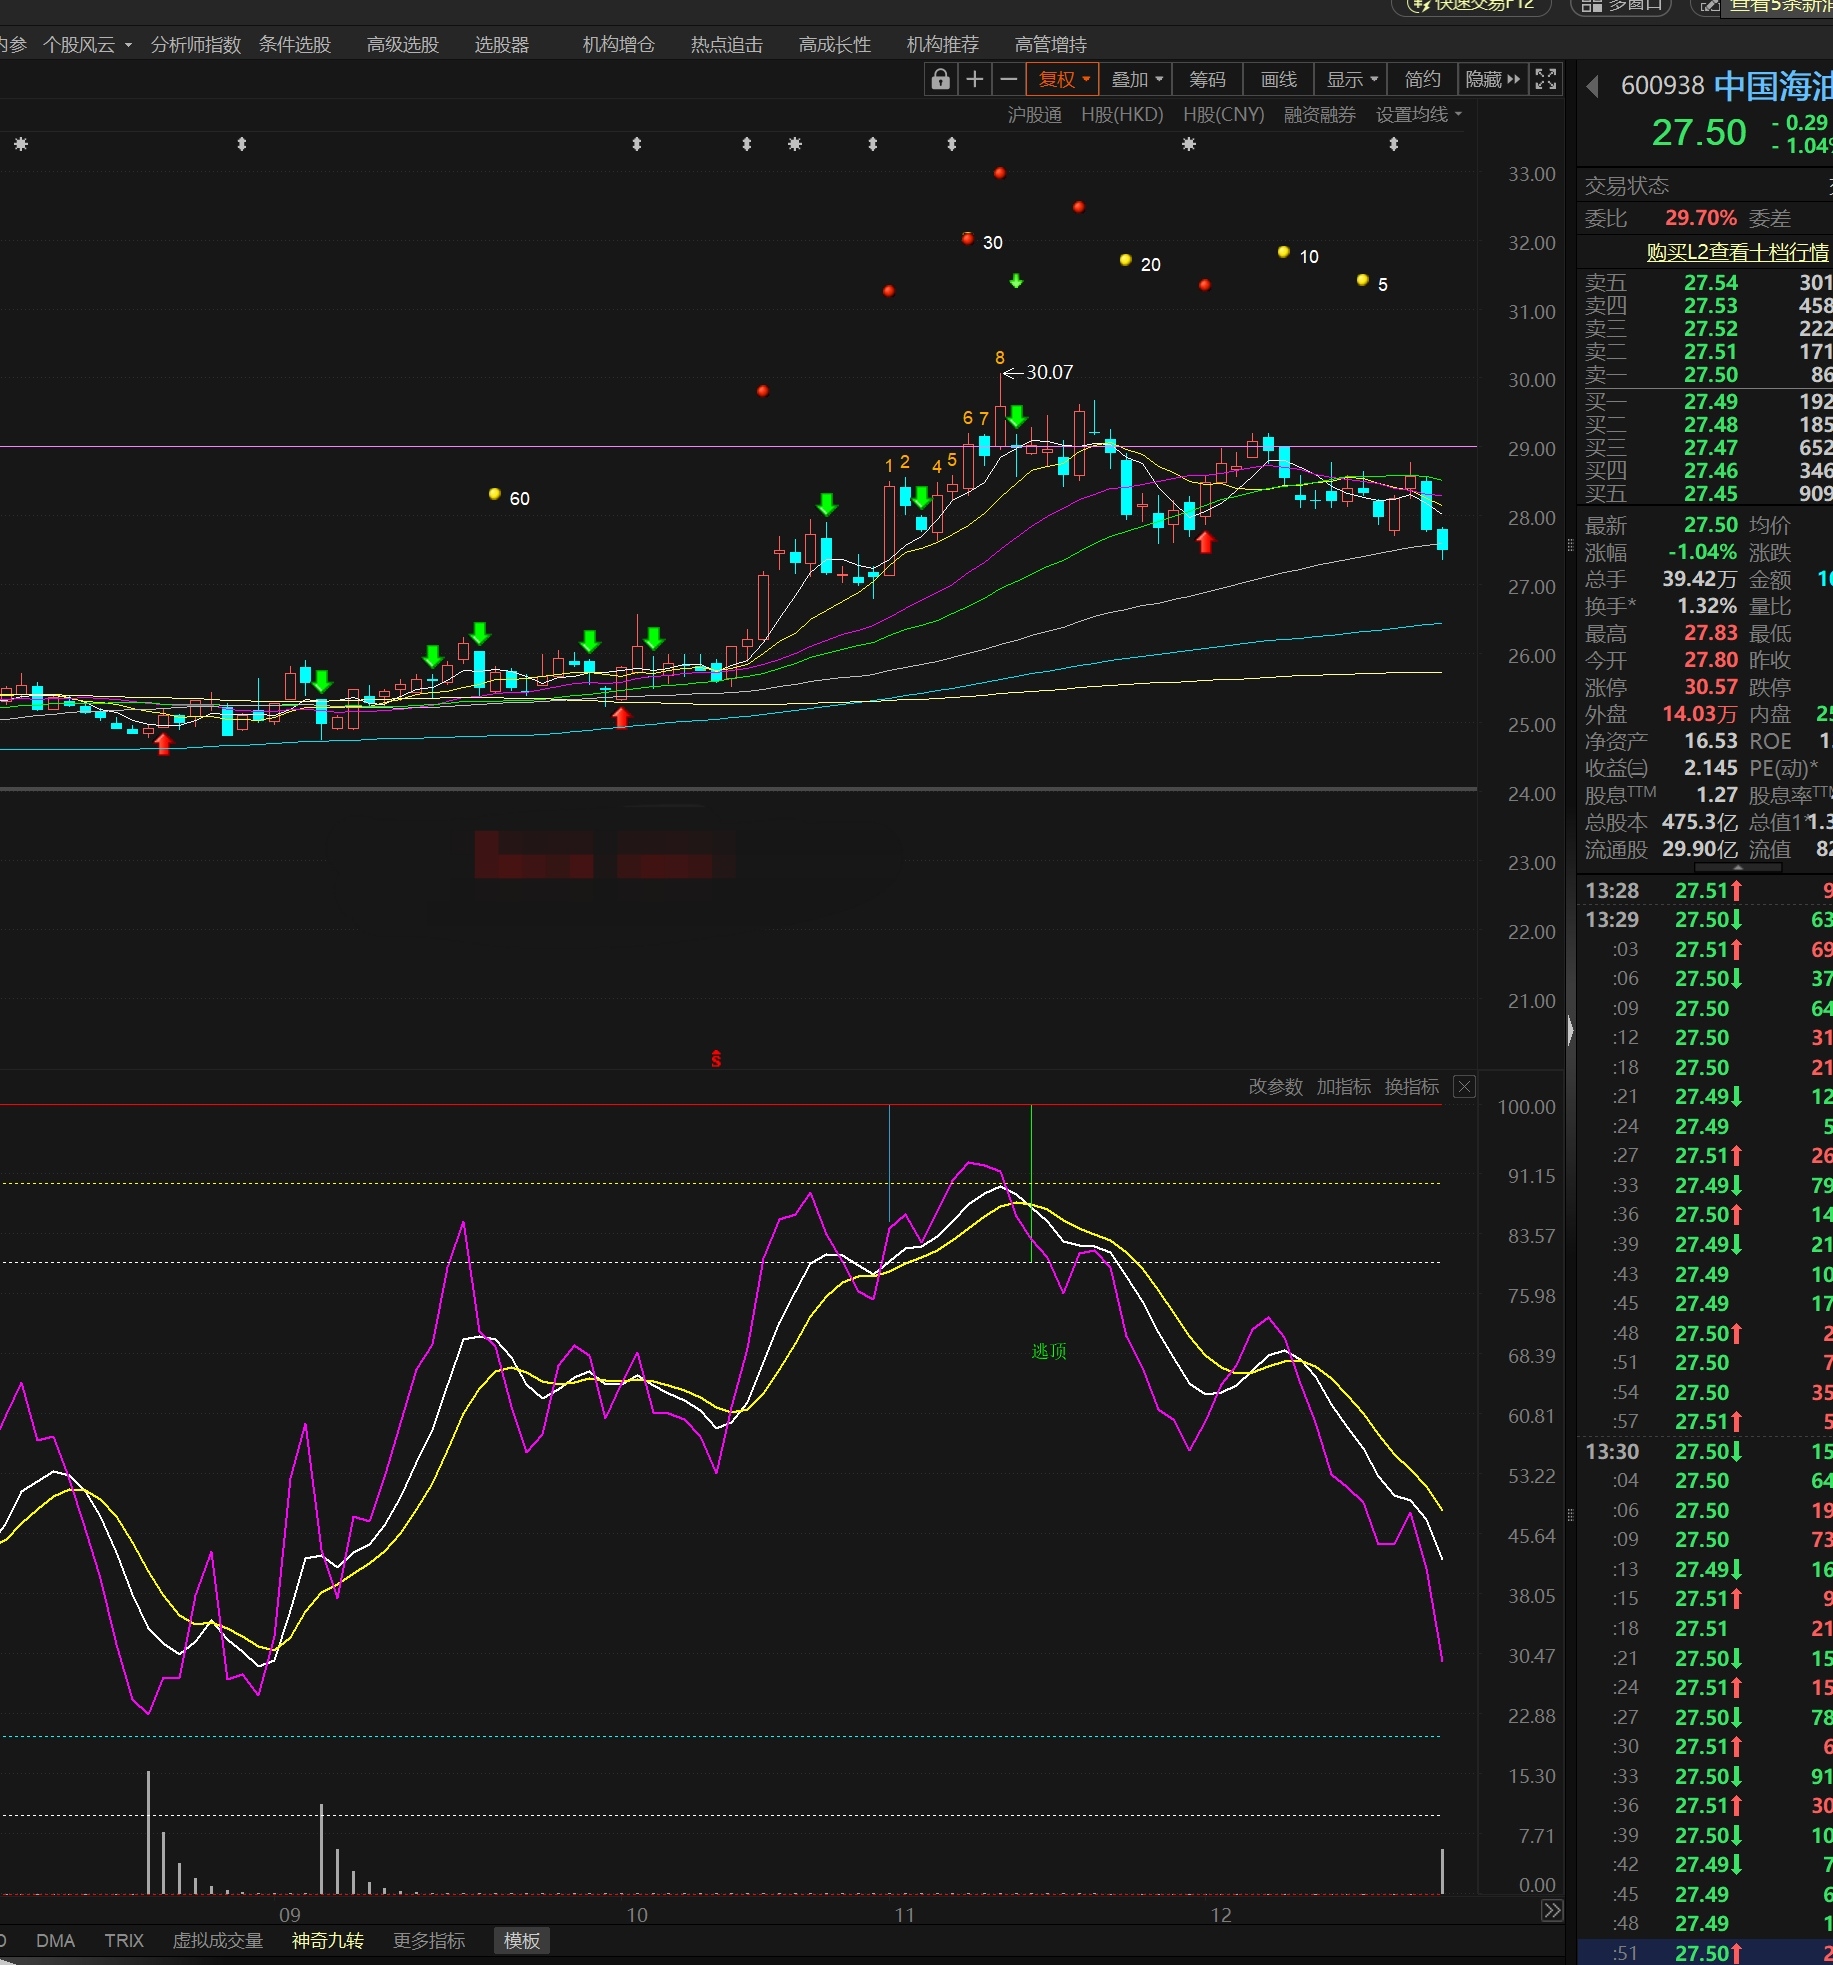Click the lock icon in chart toolbar

click(940, 80)
